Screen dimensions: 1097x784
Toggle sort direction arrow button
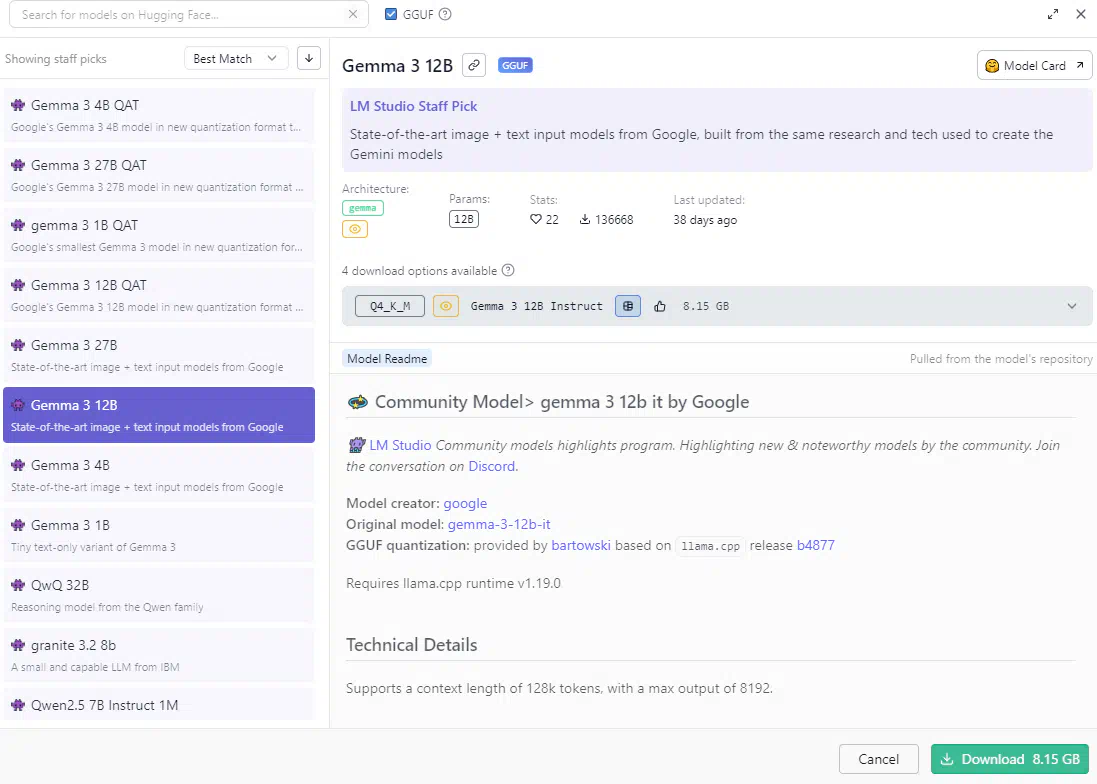[x=309, y=58]
